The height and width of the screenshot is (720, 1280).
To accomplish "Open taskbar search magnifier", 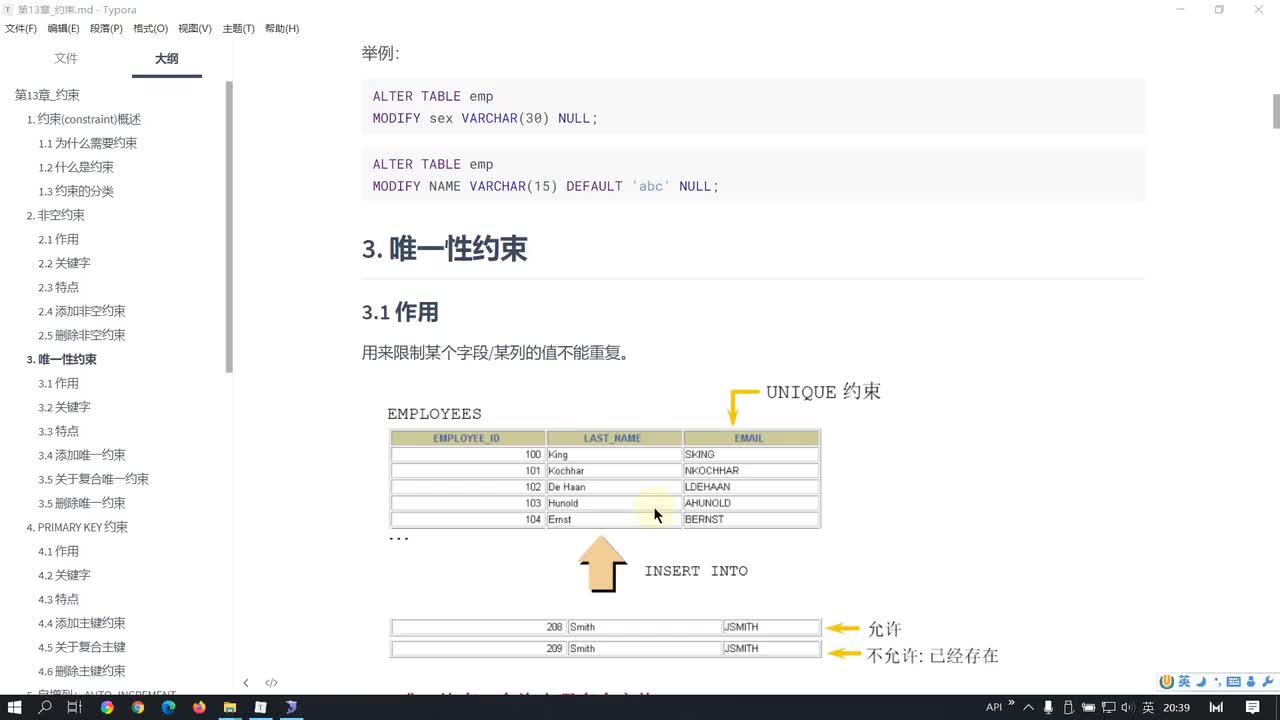I will coord(45,707).
